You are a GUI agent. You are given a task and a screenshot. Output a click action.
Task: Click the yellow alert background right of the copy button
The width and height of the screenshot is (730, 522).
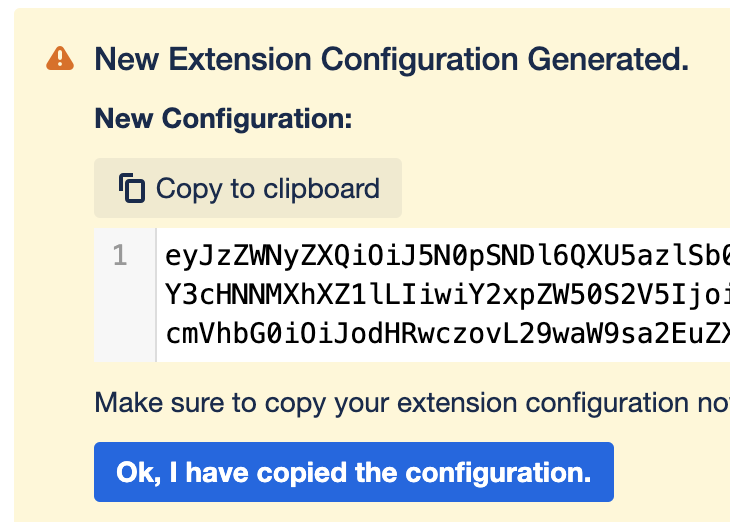pyautogui.click(x=560, y=188)
